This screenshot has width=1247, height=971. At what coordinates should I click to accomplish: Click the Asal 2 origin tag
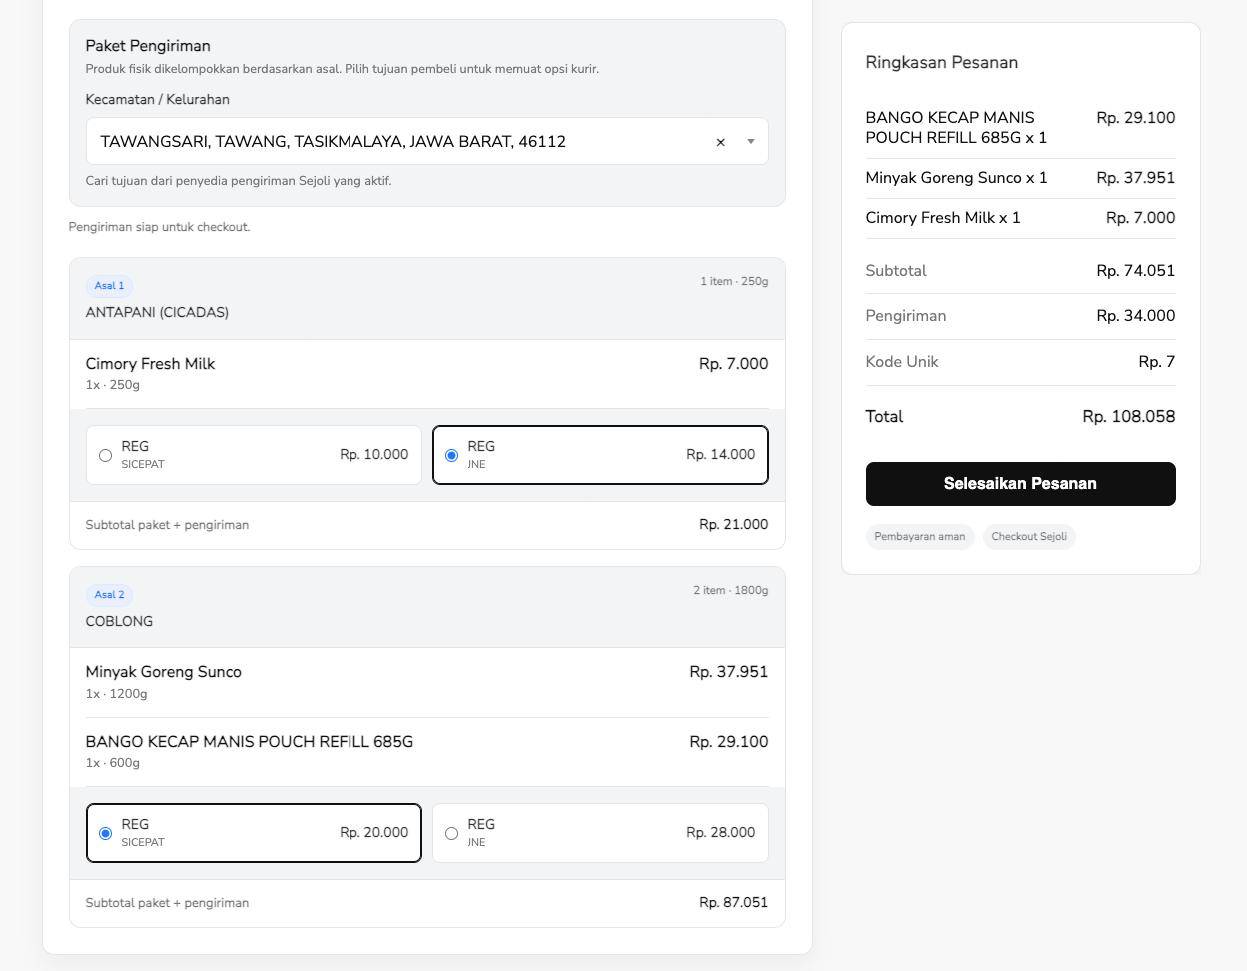click(109, 595)
